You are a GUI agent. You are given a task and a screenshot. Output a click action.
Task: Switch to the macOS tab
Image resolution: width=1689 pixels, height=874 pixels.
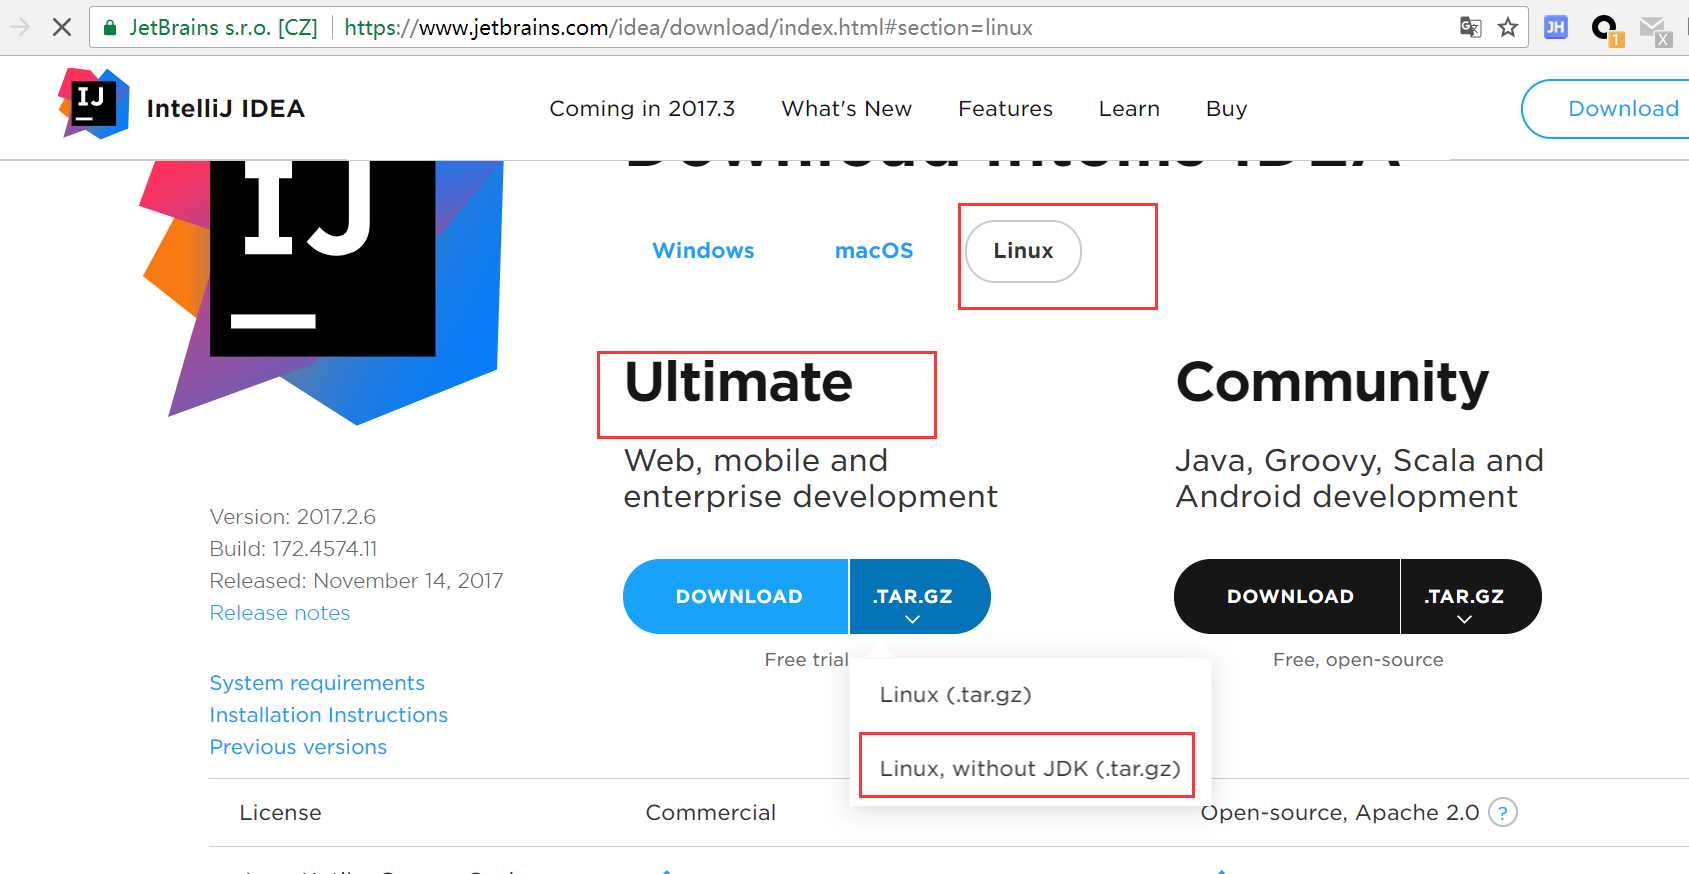click(874, 250)
